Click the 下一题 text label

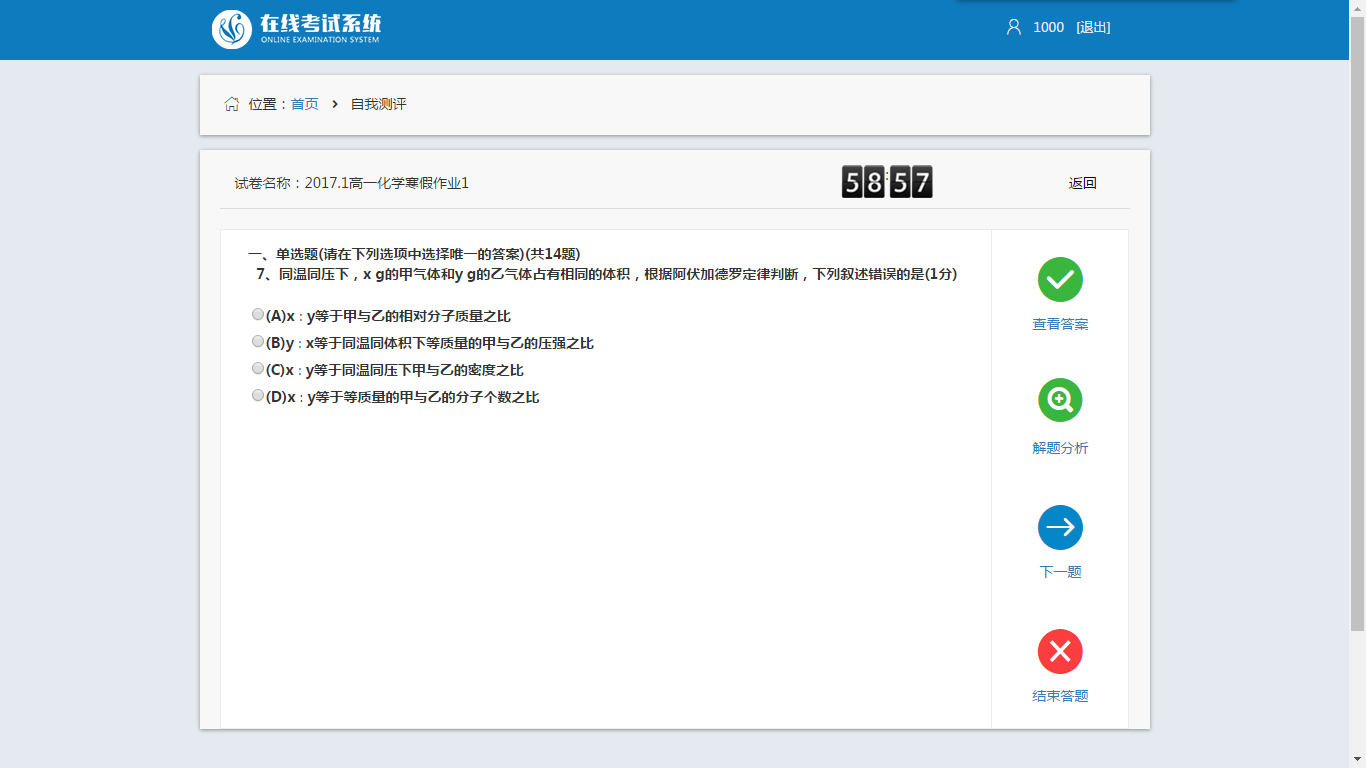pos(1060,572)
